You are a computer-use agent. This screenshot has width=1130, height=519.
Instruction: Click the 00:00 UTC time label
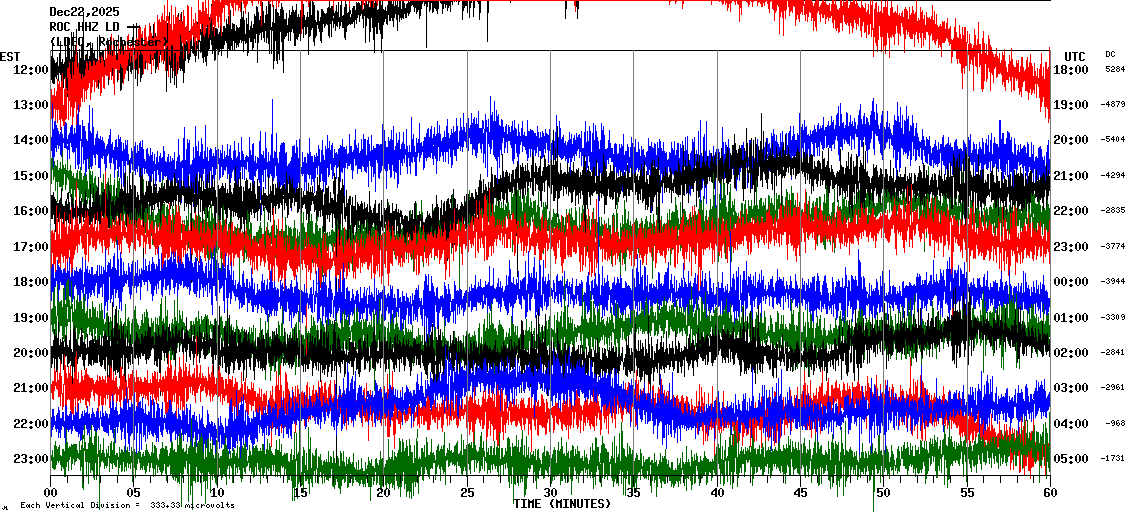1072,282
